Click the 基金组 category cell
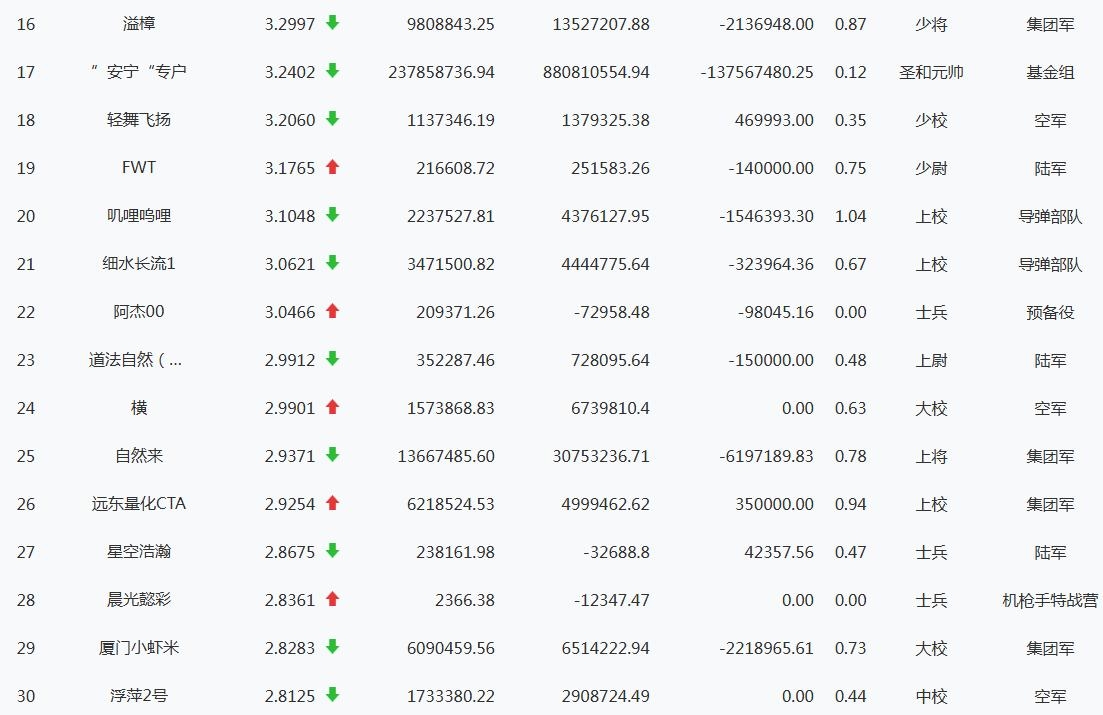Viewport: 1103px width, 715px height. click(x=1050, y=72)
